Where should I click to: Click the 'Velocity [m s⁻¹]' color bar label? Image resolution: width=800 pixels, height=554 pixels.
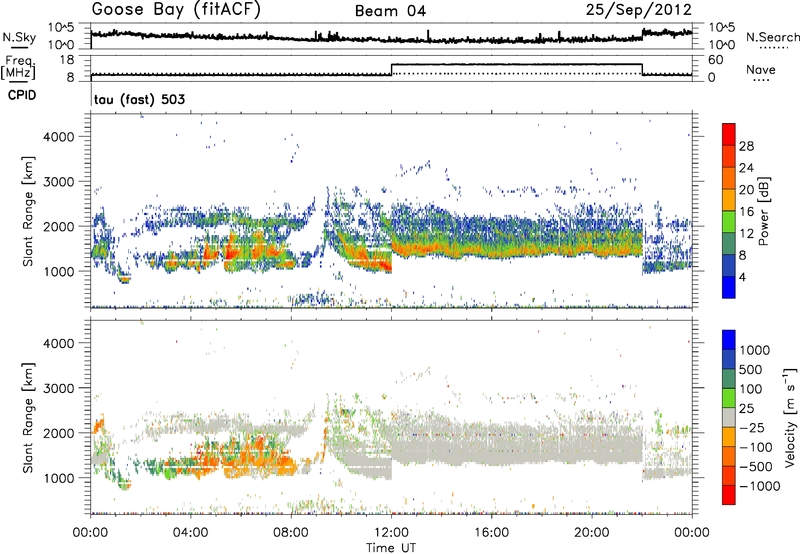click(790, 417)
